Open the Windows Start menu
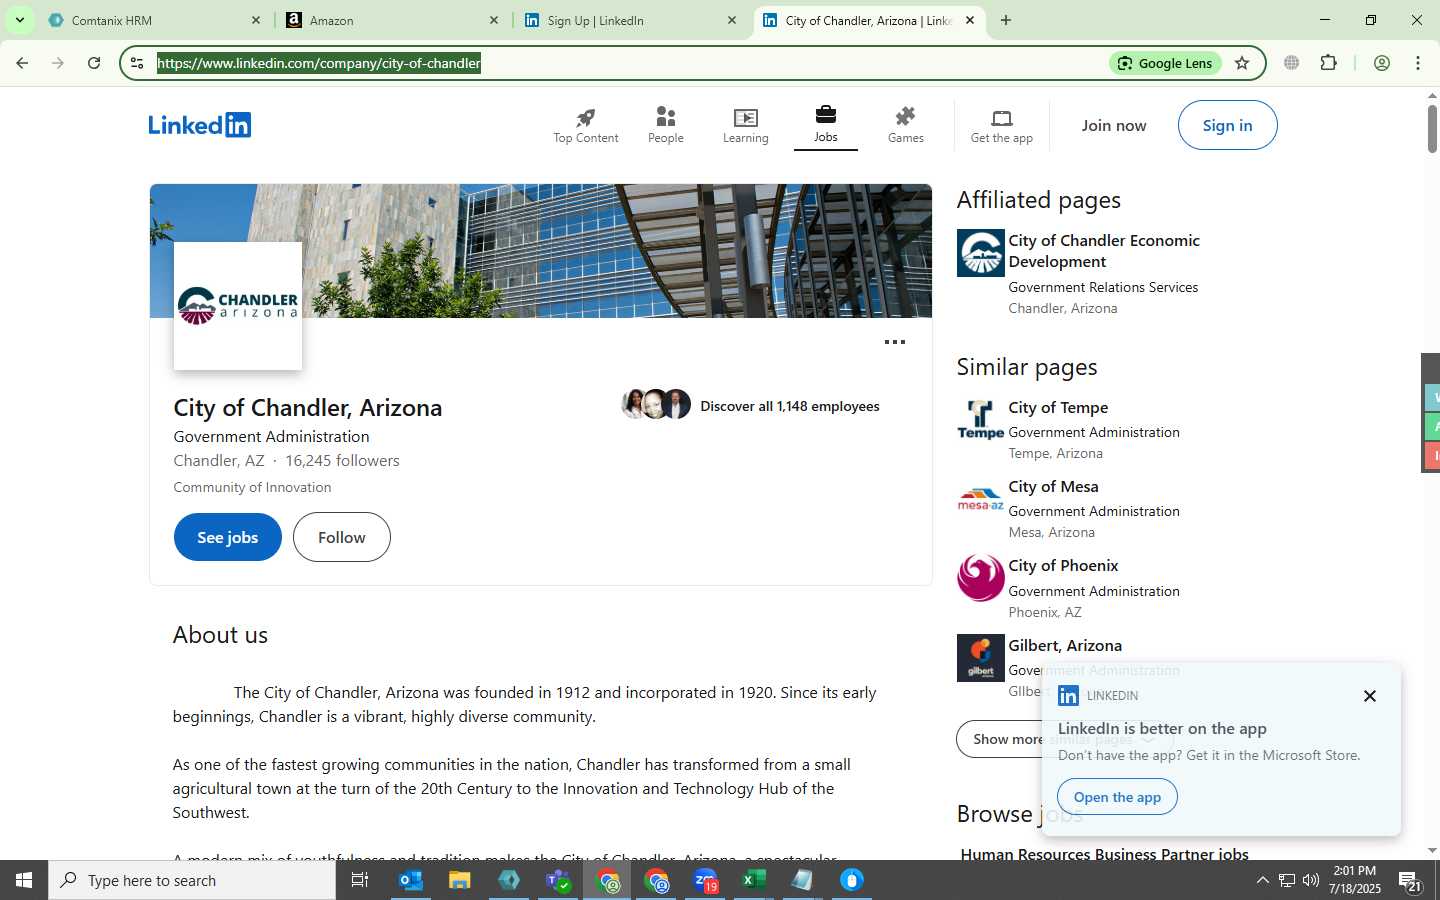The image size is (1440, 900). [x=24, y=880]
